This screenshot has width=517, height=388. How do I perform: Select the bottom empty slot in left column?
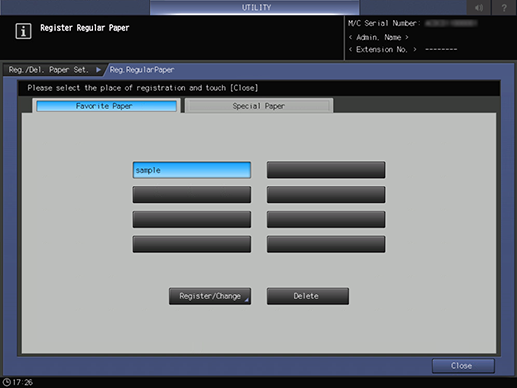pyautogui.click(x=192, y=244)
